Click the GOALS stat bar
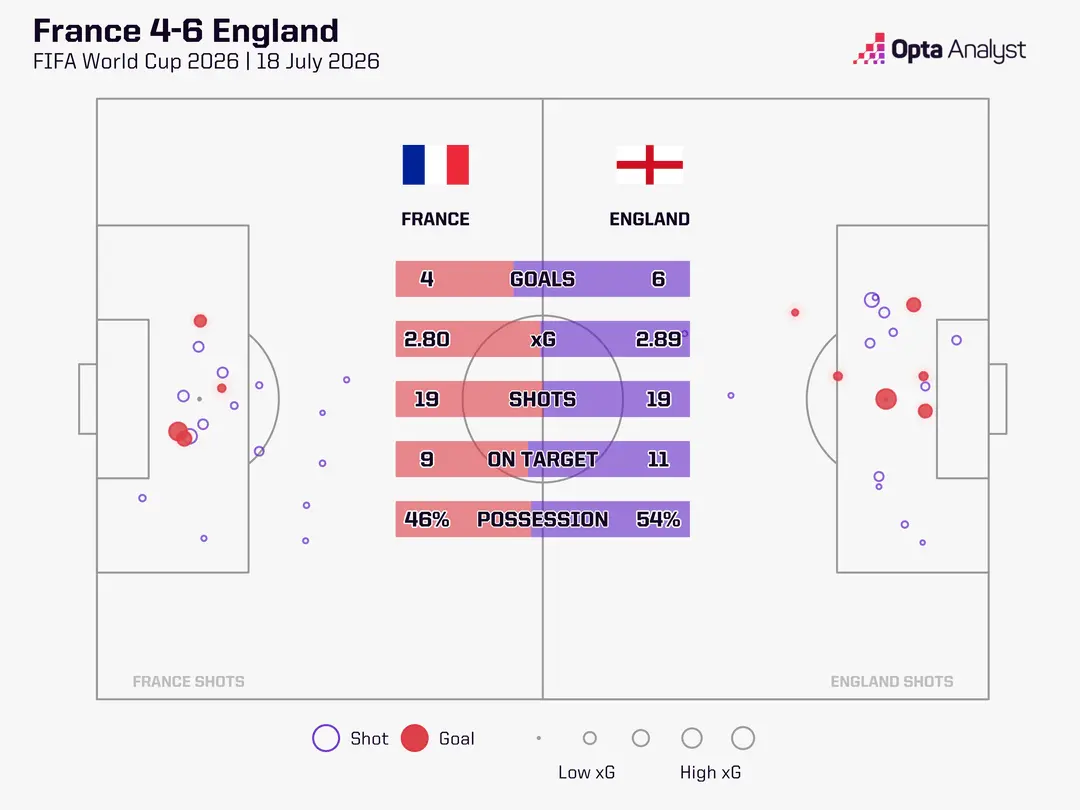Image resolution: width=1080 pixels, height=810 pixels. pyautogui.click(x=542, y=279)
